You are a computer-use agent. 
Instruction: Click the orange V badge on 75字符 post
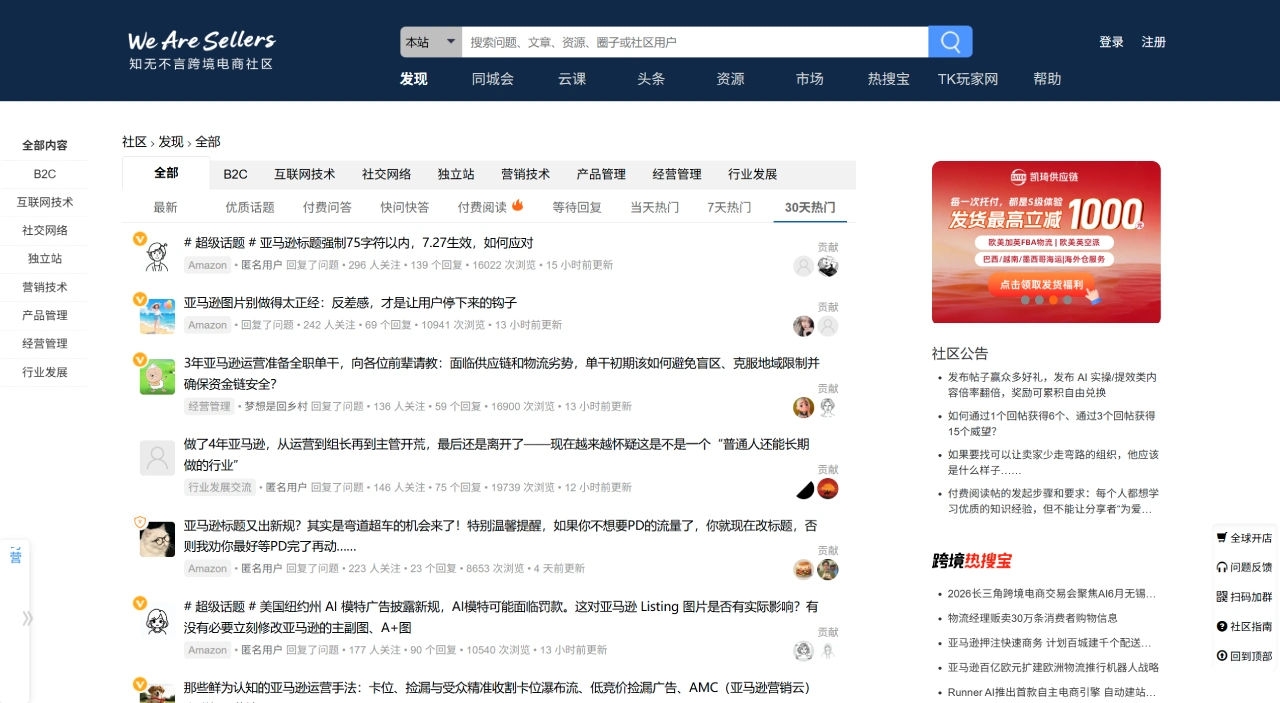(140, 239)
